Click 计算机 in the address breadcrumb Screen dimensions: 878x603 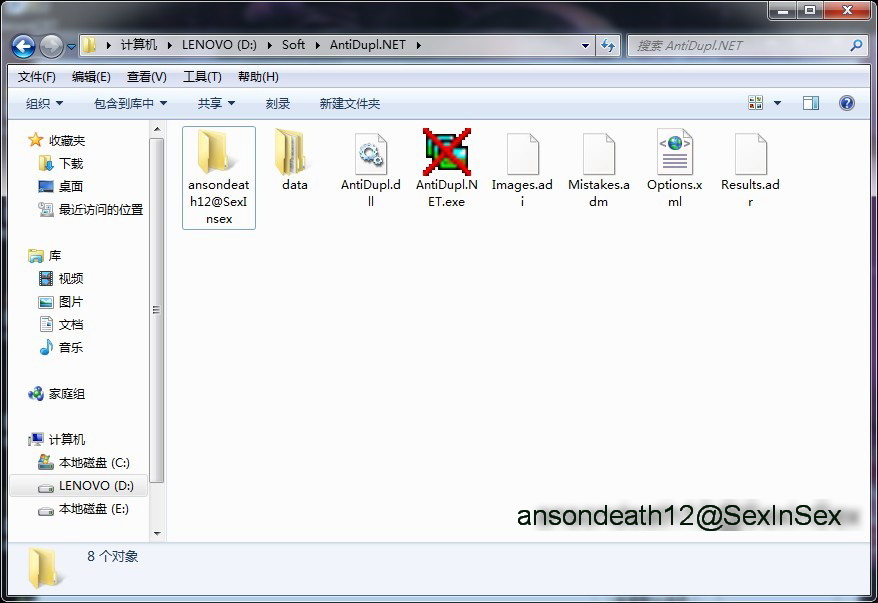139,45
